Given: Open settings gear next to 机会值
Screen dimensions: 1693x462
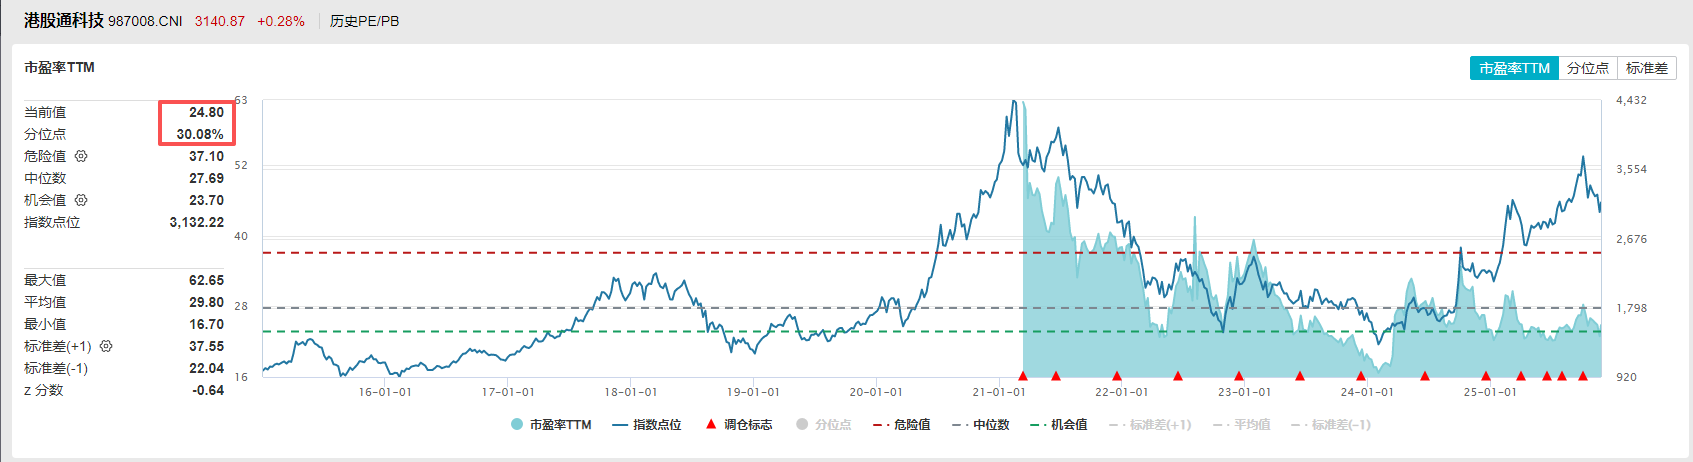Looking at the screenshot, I should pyautogui.click(x=81, y=200).
